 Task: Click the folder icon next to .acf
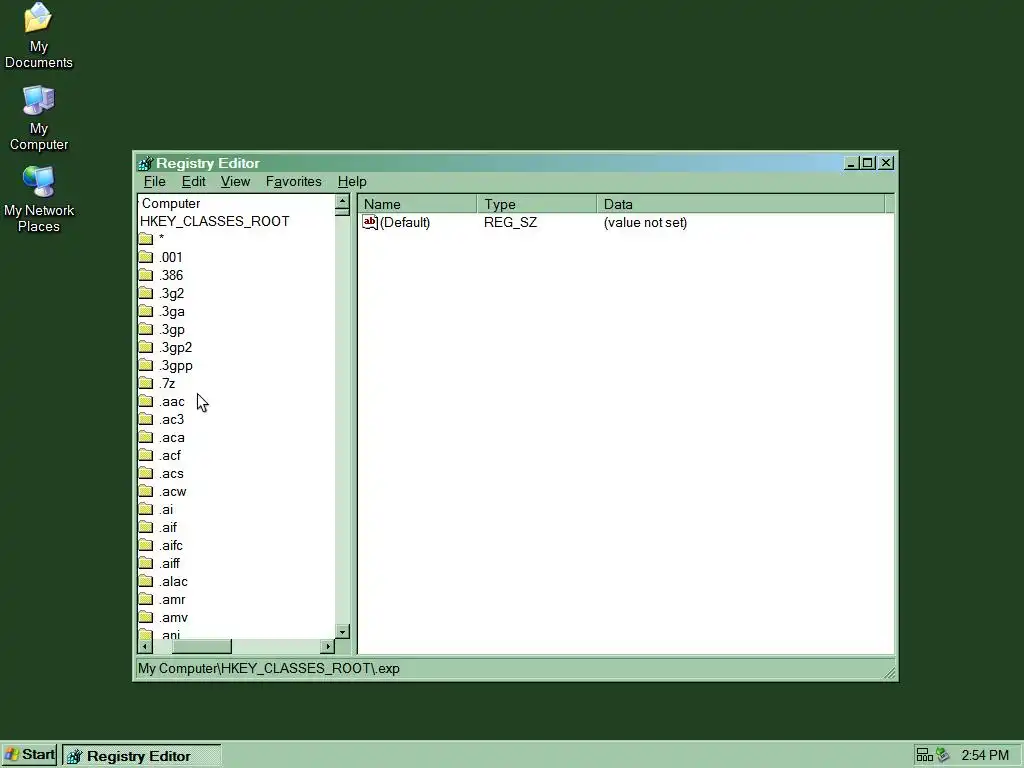click(146, 455)
